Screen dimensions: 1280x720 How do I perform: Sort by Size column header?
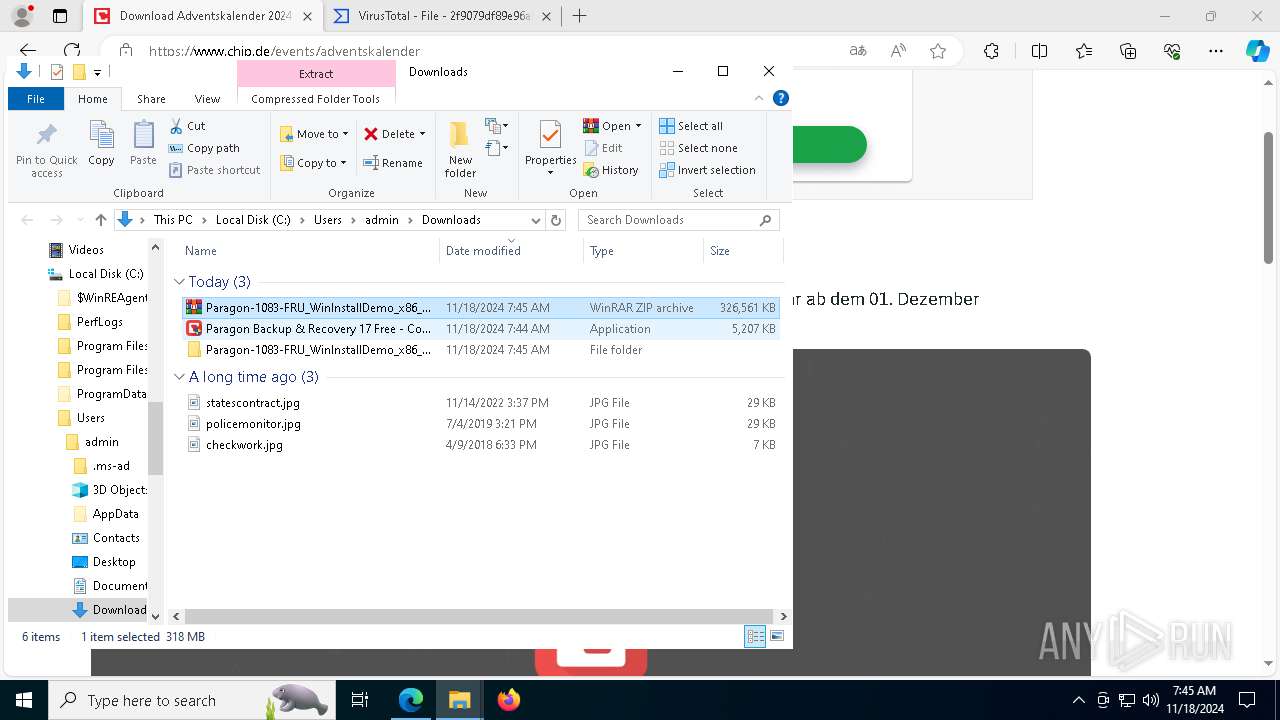743,251
